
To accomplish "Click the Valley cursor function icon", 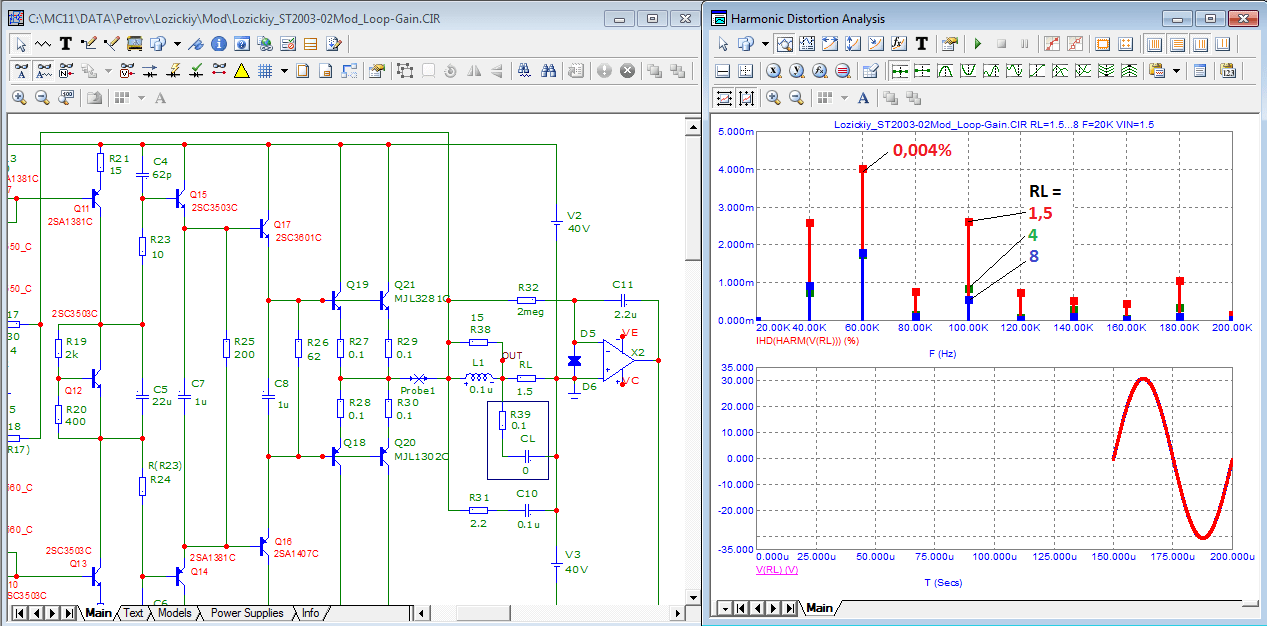I will pos(968,71).
